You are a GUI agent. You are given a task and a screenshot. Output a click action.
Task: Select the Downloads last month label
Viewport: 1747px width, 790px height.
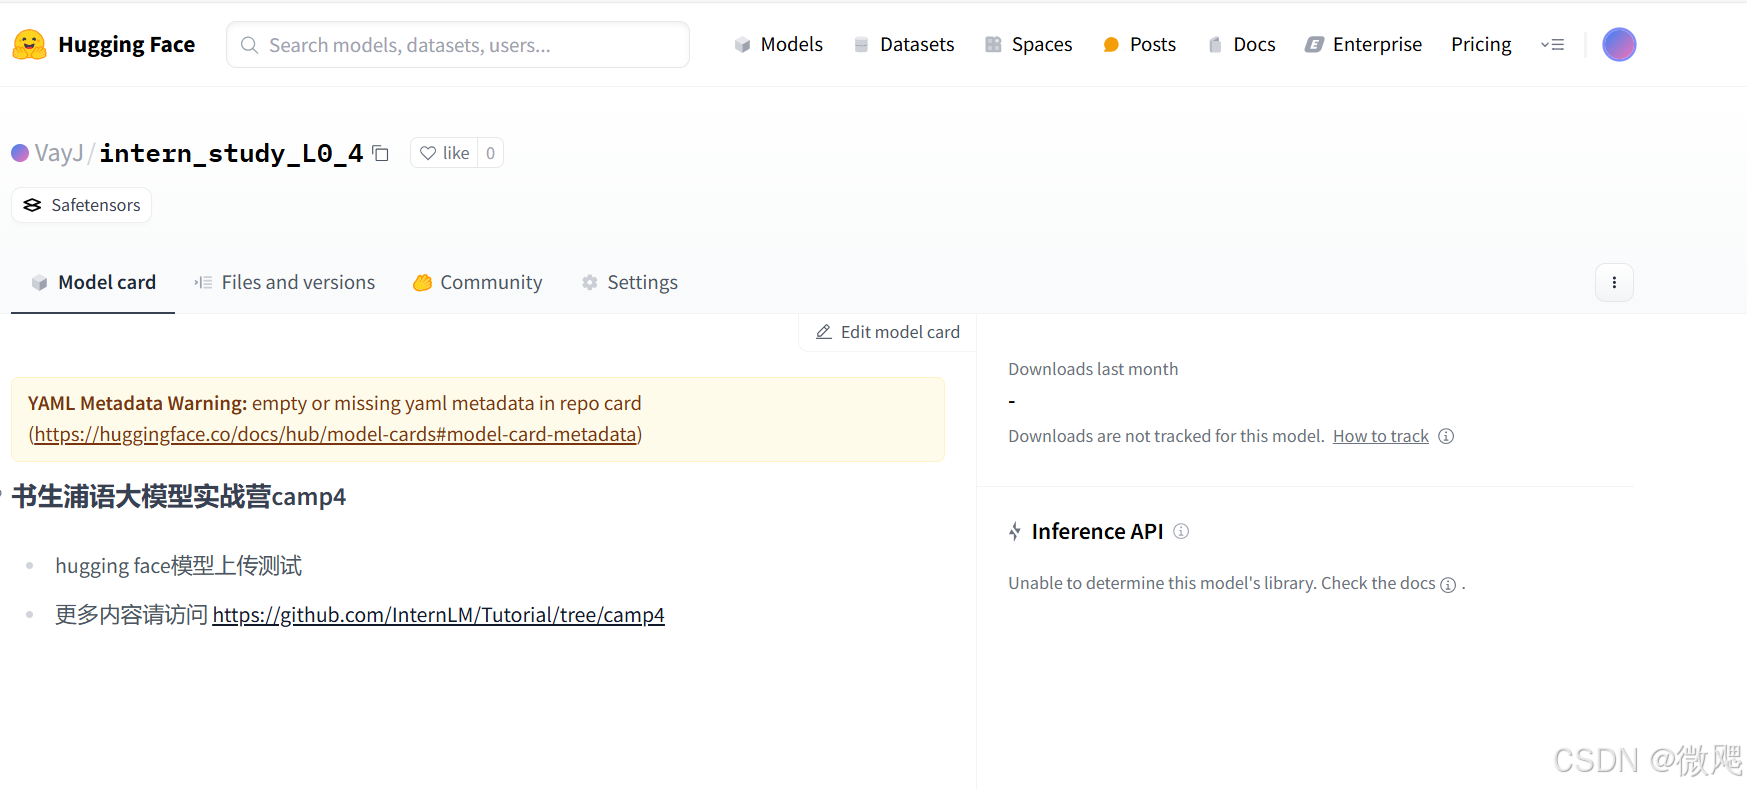point(1093,369)
